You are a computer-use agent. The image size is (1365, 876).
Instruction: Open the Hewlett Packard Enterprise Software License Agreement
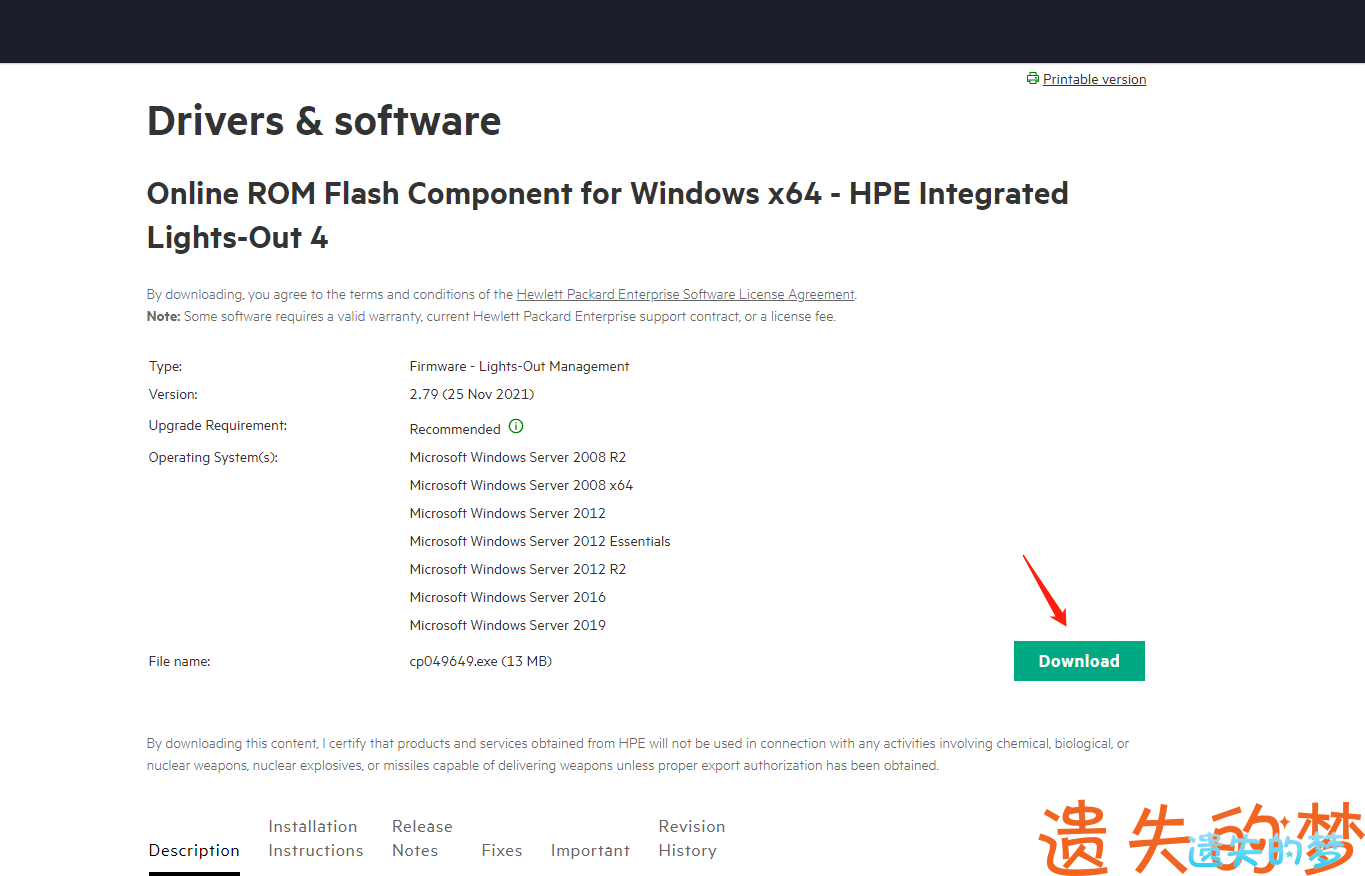coord(685,294)
